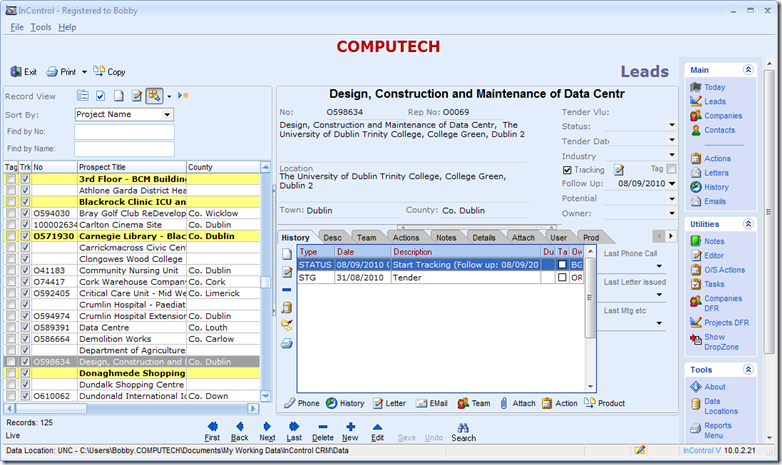Click the Find by Name input field
782x465 pixels.
click(x=124, y=149)
